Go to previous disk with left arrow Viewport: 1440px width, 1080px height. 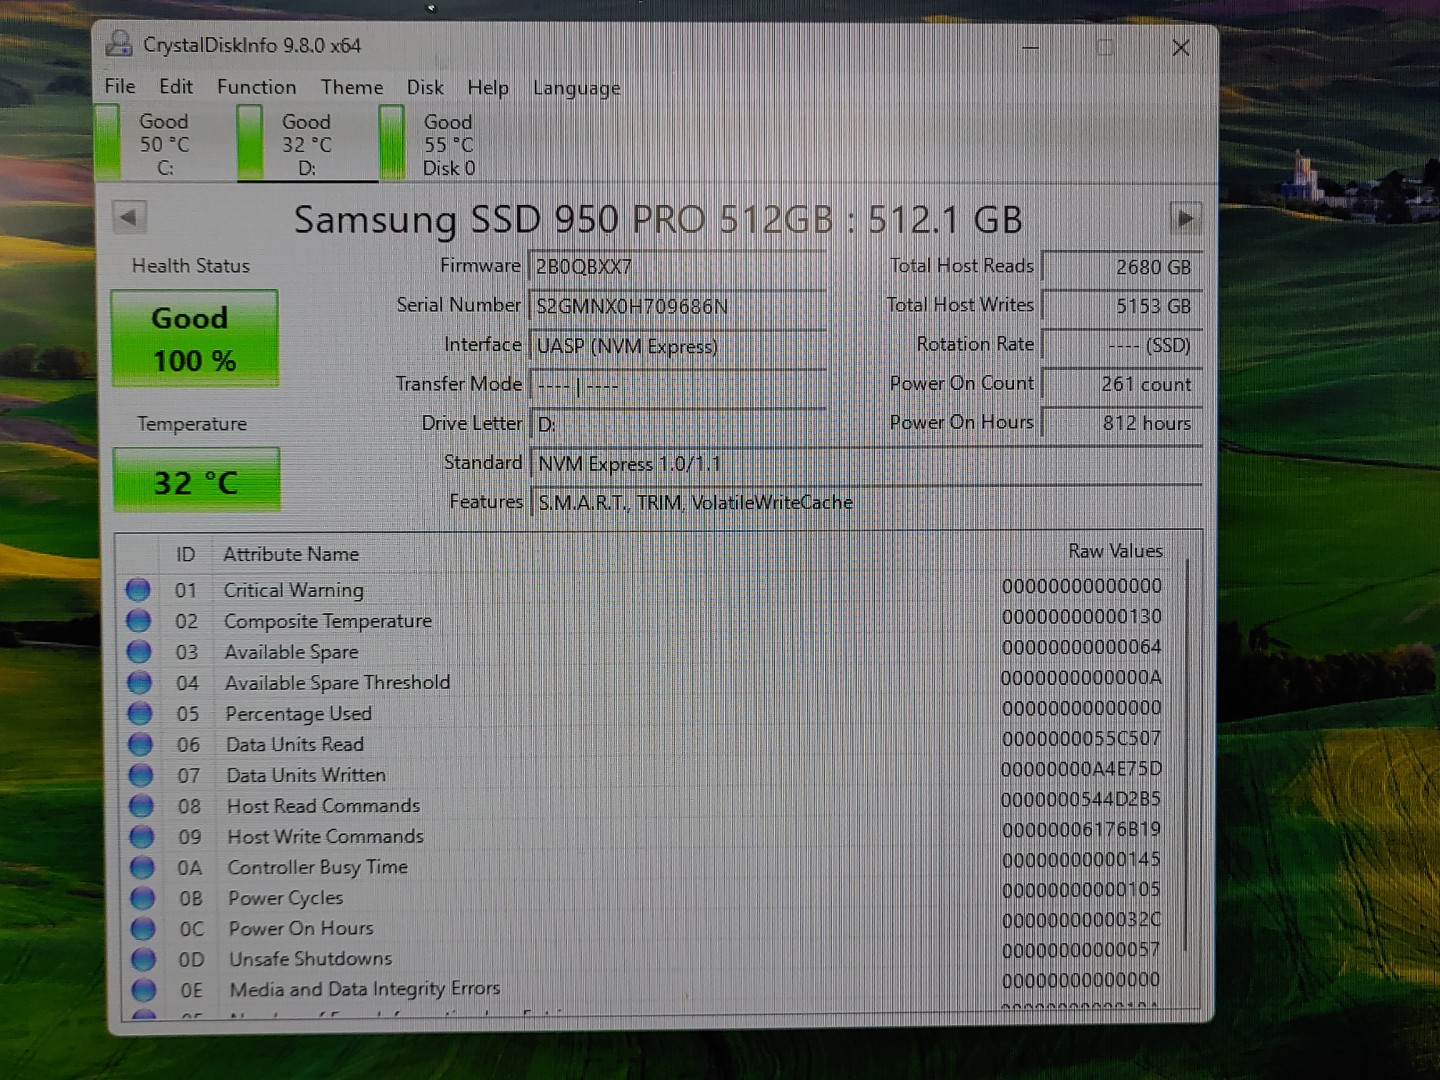129,217
